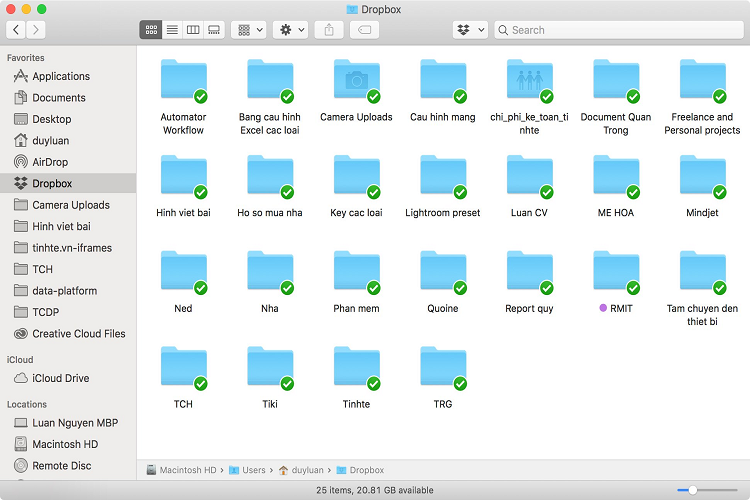Select the Luan CV folder
The height and width of the screenshot is (500, 750).
pyautogui.click(x=530, y=176)
